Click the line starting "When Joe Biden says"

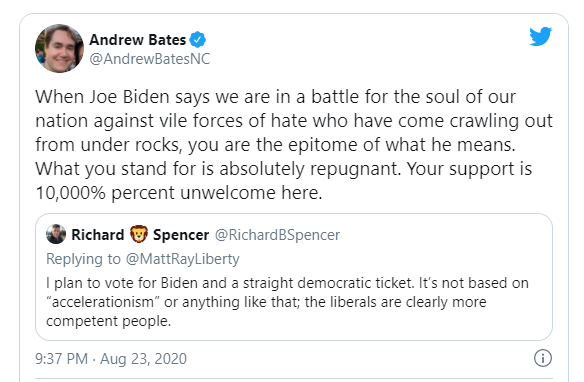click(x=276, y=97)
